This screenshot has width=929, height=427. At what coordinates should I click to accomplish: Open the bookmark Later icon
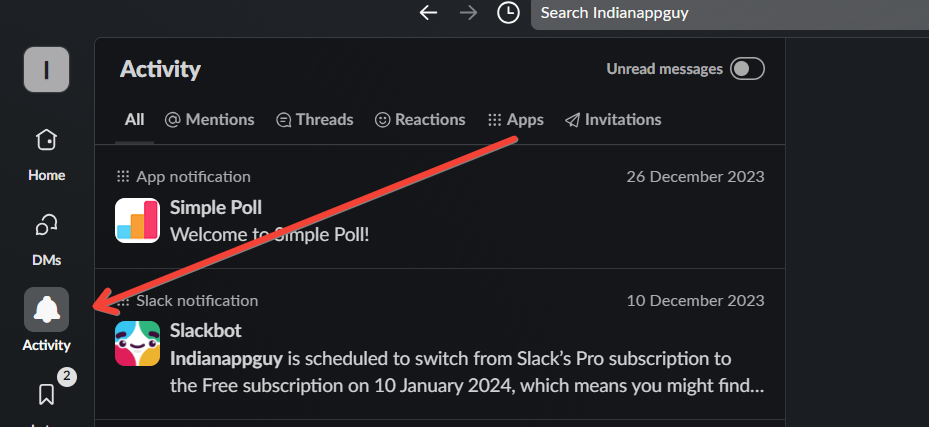tap(46, 394)
